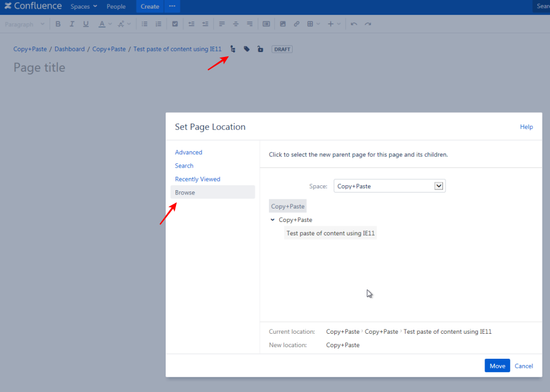This screenshot has height=392, width=550.
Task: Open the labels tag icon
Action: [x=247, y=49]
